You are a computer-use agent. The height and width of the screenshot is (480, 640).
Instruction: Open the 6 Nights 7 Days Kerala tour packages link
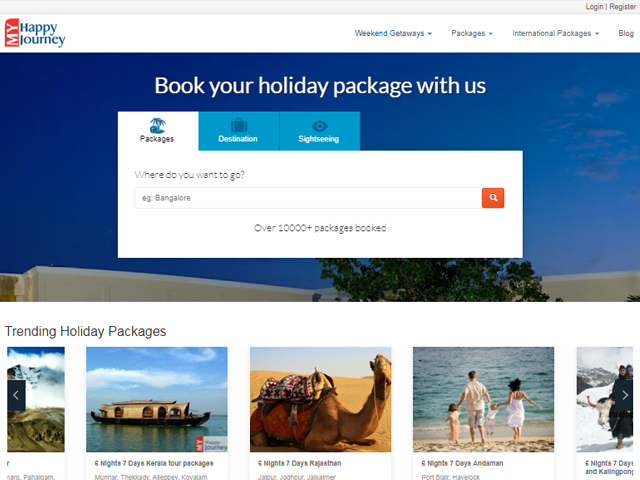(154, 463)
